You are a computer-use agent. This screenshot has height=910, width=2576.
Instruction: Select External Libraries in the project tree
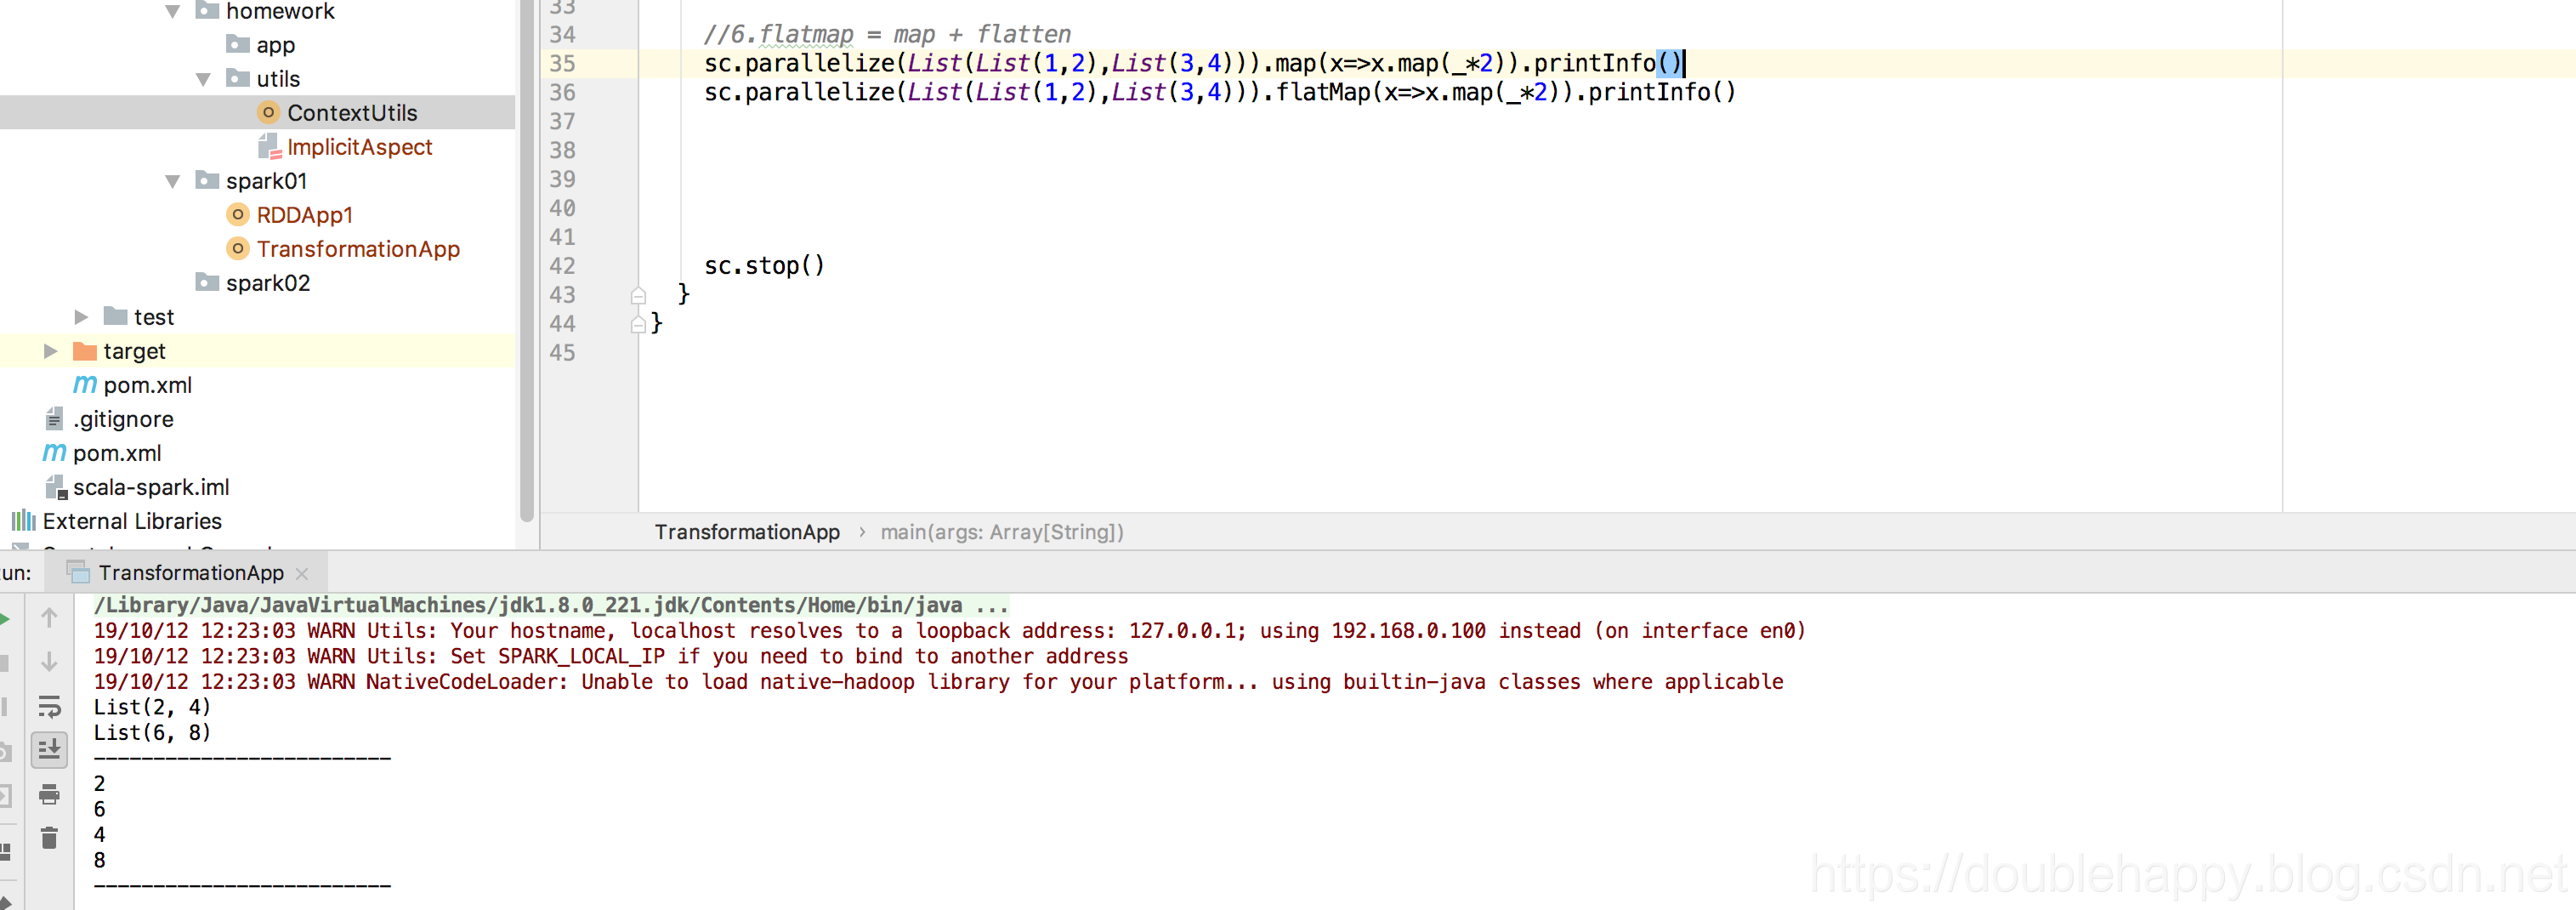(132, 521)
